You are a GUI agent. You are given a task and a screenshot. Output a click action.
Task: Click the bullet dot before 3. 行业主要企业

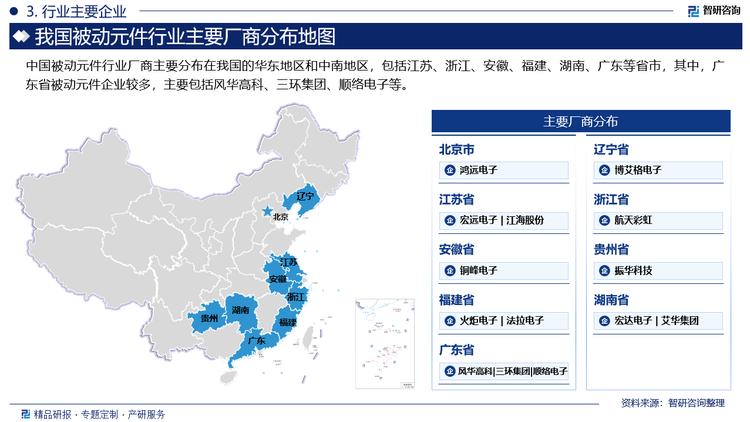coord(14,11)
